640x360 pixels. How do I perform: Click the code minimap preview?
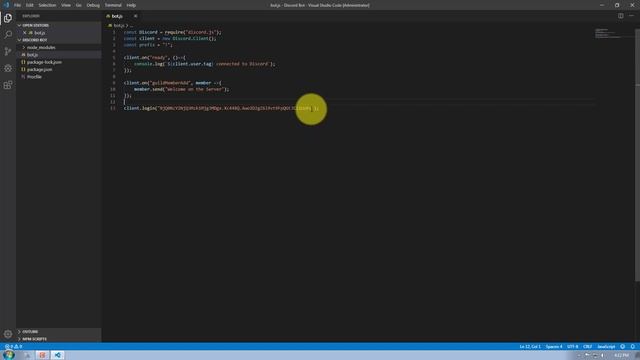tap(607, 33)
